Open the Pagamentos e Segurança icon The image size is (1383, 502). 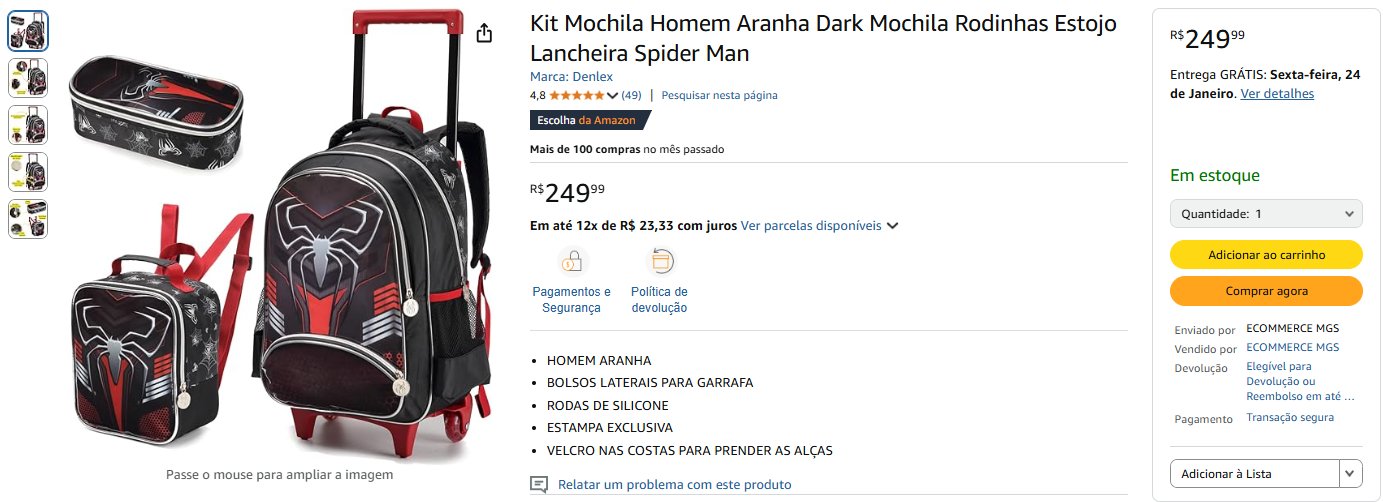click(572, 262)
